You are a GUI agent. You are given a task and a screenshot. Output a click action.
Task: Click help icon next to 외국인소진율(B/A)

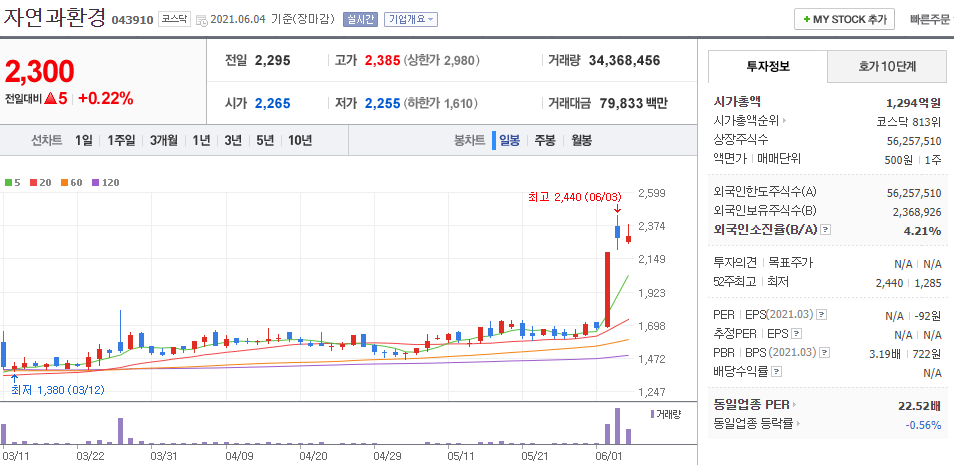click(825, 230)
